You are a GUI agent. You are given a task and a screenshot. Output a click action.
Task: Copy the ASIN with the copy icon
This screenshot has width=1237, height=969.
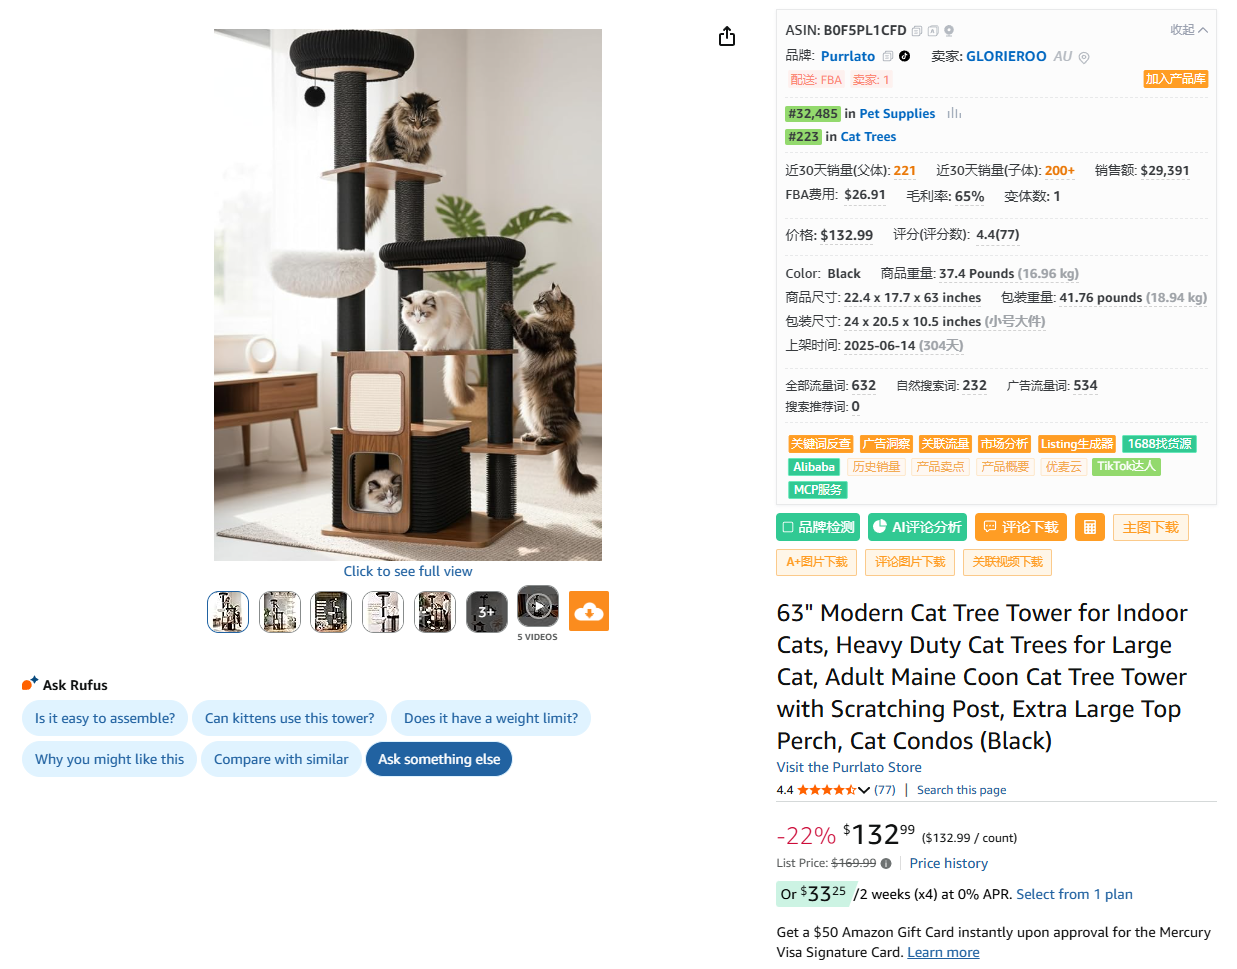click(x=917, y=31)
